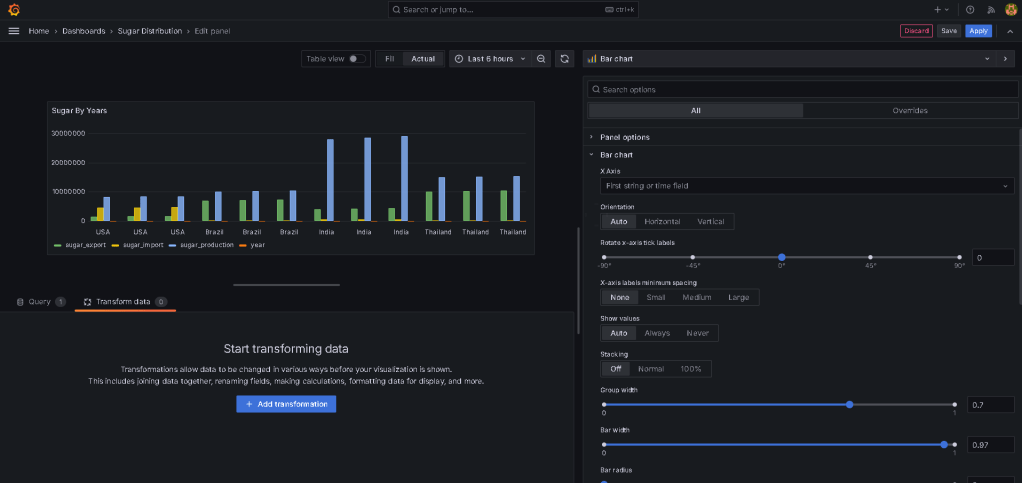
Task: Click the sugar_import legend color marker
Action: [x=116, y=245]
